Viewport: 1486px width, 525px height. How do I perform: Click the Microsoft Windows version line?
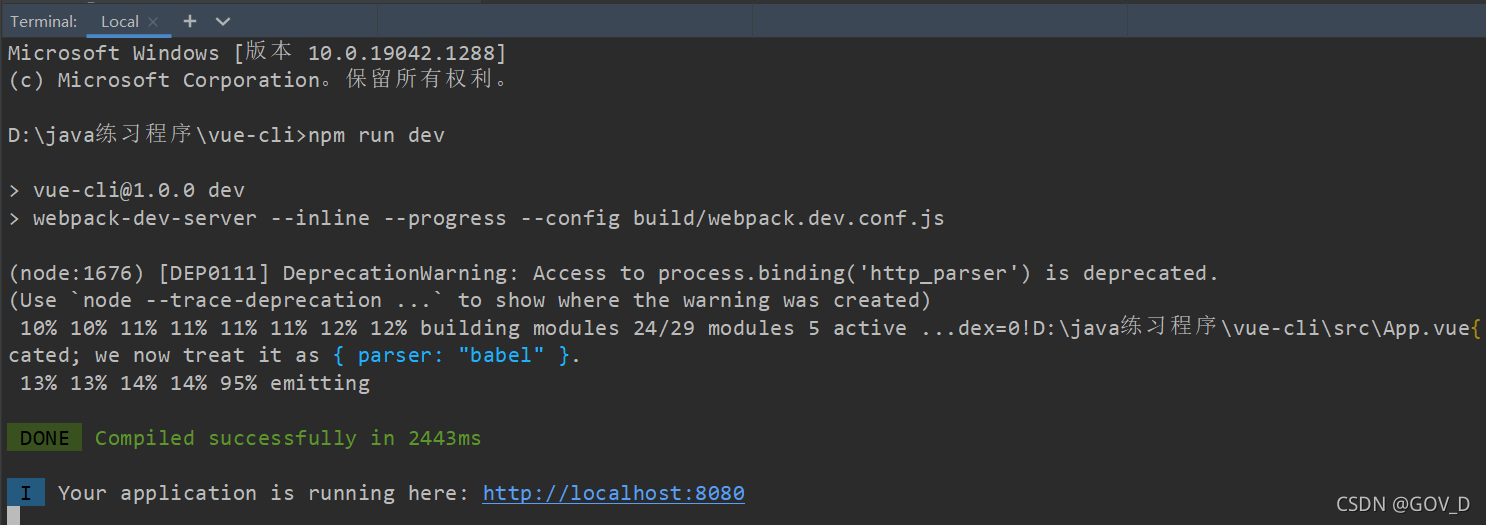tap(257, 53)
